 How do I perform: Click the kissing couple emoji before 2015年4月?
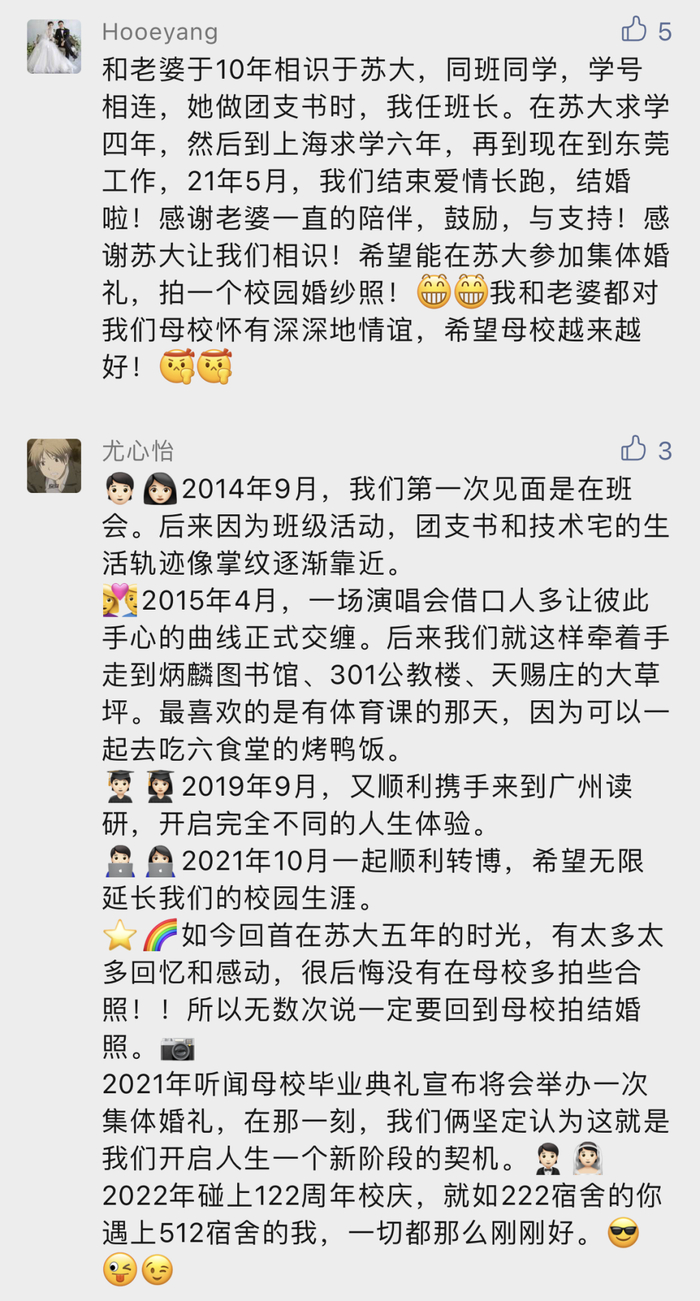[x=120, y=602]
